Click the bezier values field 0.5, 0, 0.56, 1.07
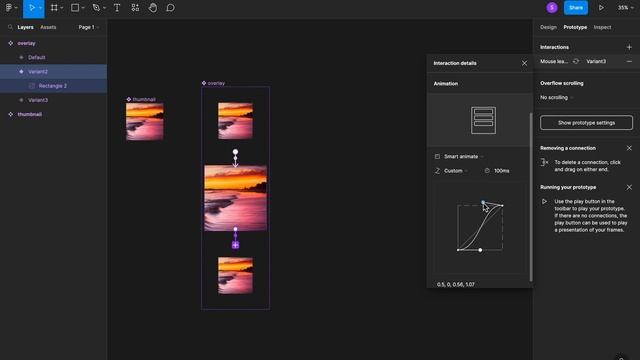 click(456, 284)
